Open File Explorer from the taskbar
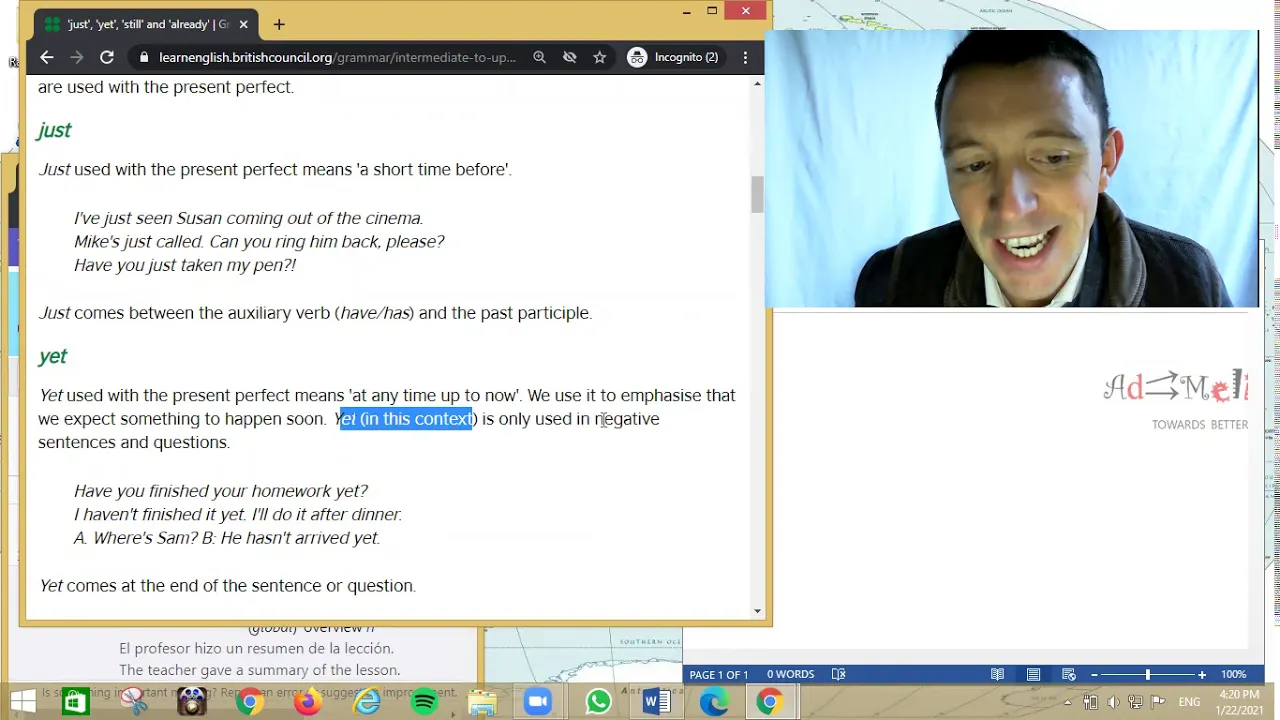The image size is (1280, 720). coord(482,702)
